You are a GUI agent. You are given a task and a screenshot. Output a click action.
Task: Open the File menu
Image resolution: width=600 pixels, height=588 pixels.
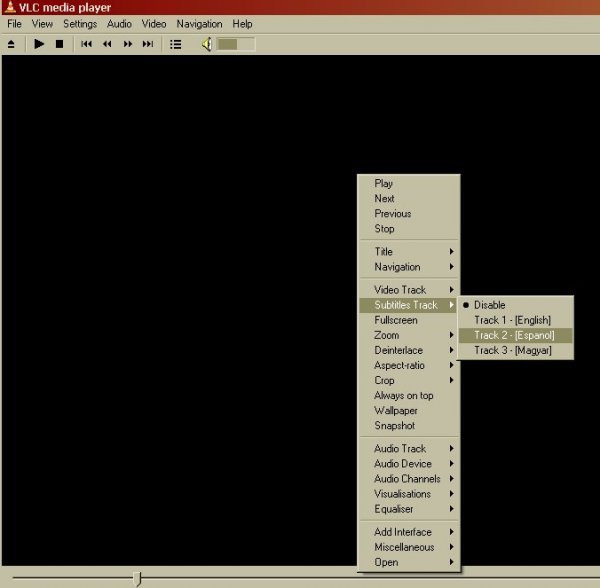(14, 24)
